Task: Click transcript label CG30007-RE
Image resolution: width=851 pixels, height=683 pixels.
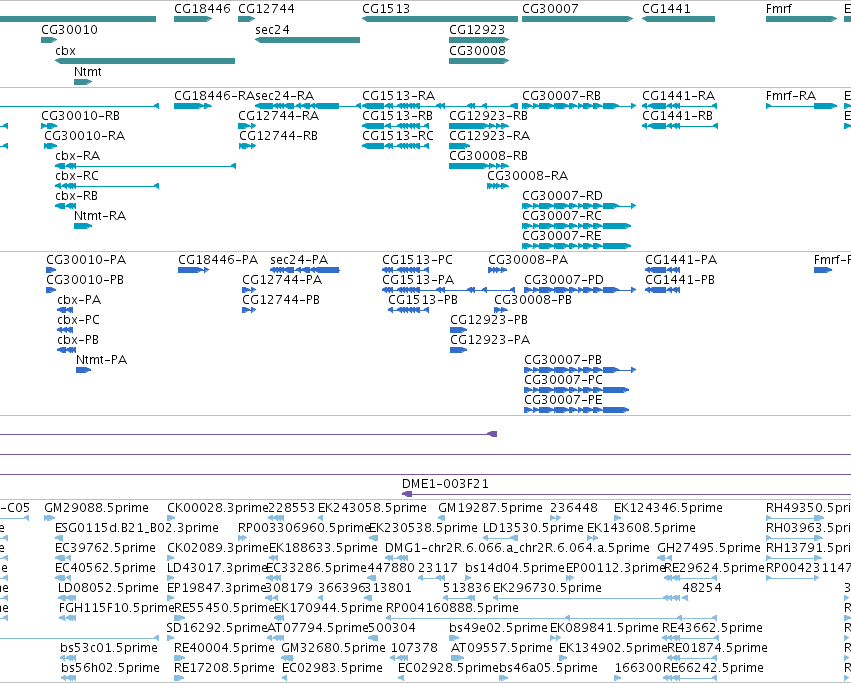Action: point(562,237)
